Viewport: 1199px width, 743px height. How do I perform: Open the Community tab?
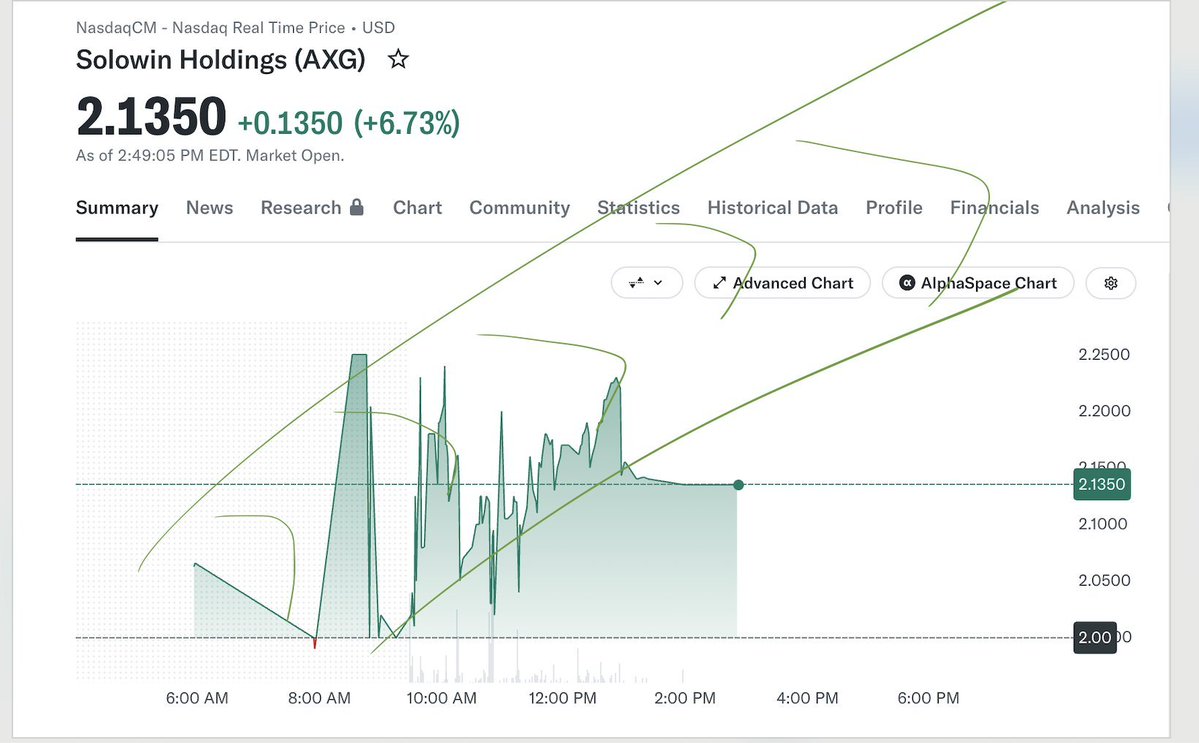click(x=520, y=208)
